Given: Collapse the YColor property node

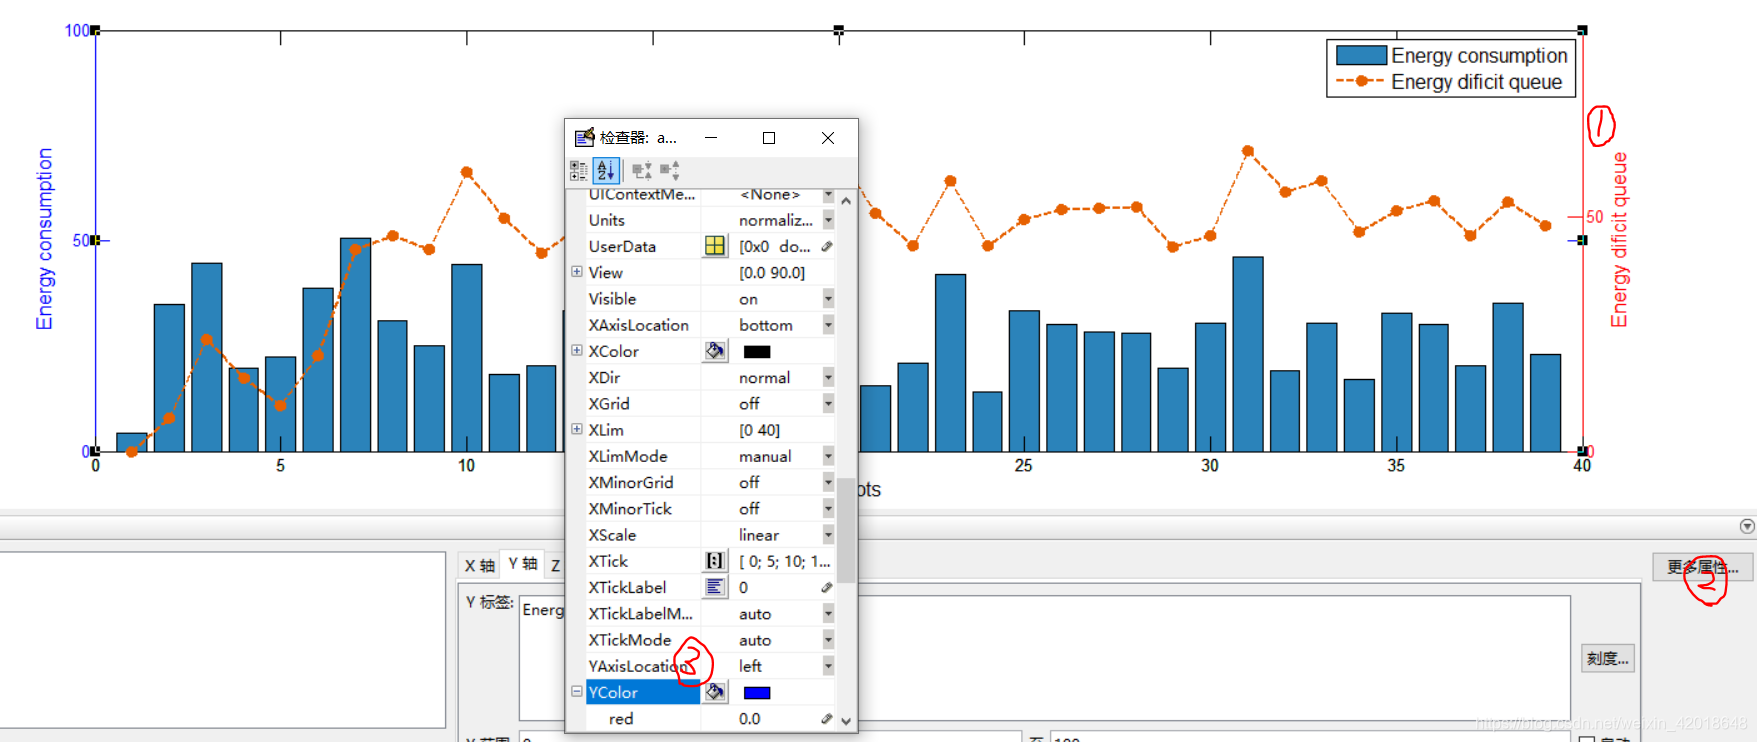Looking at the screenshot, I should (577, 691).
